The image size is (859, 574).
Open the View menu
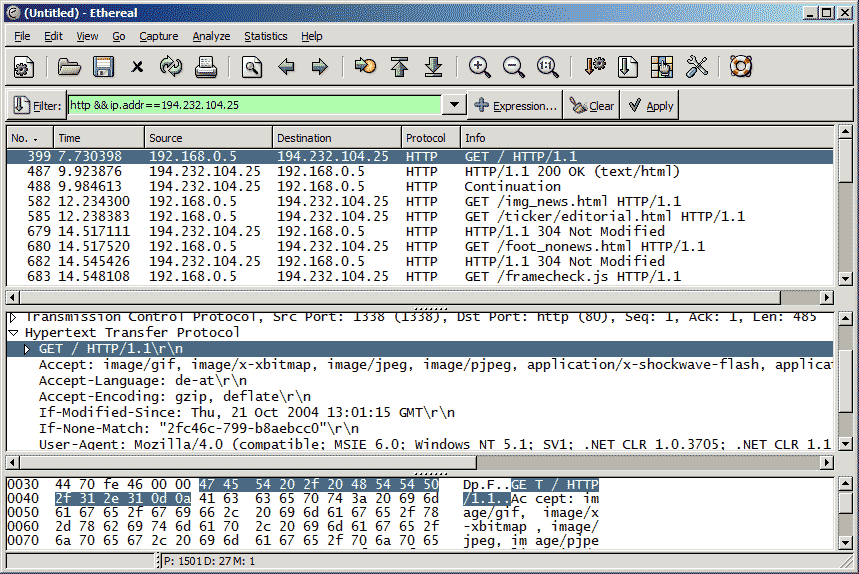[87, 36]
